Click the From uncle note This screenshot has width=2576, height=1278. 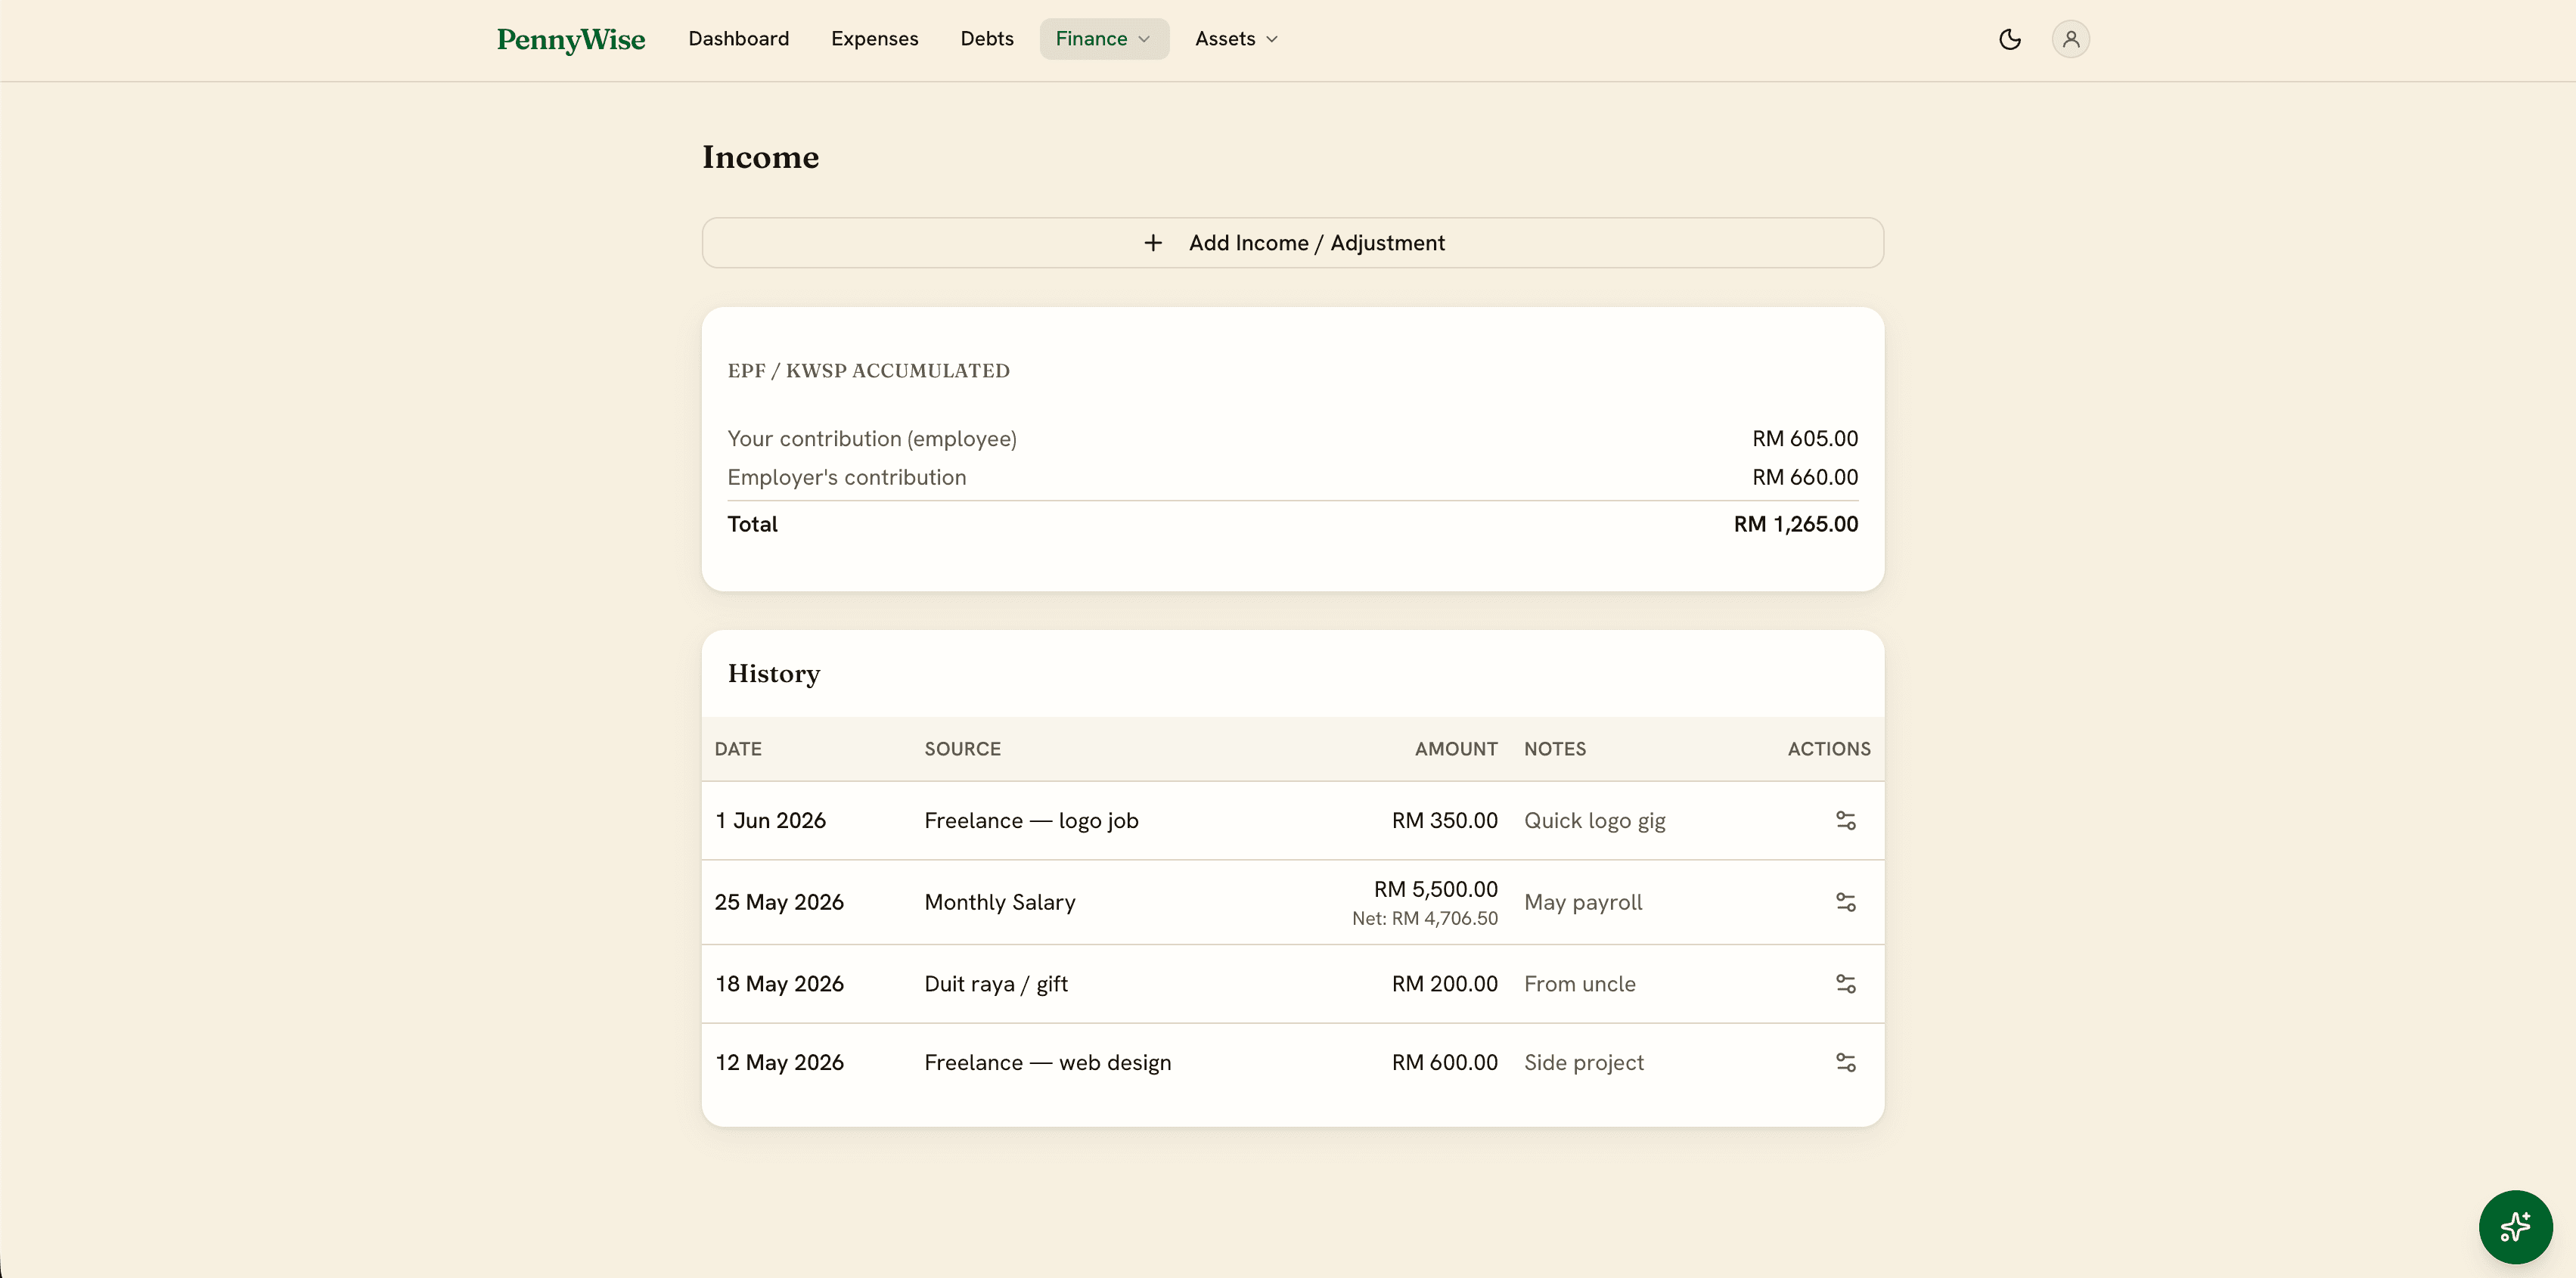[x=1580, y=984]
